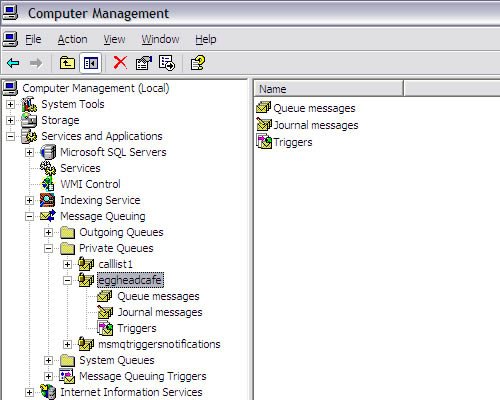Open the View menu
Screen dimensions: 500x400
114,39
